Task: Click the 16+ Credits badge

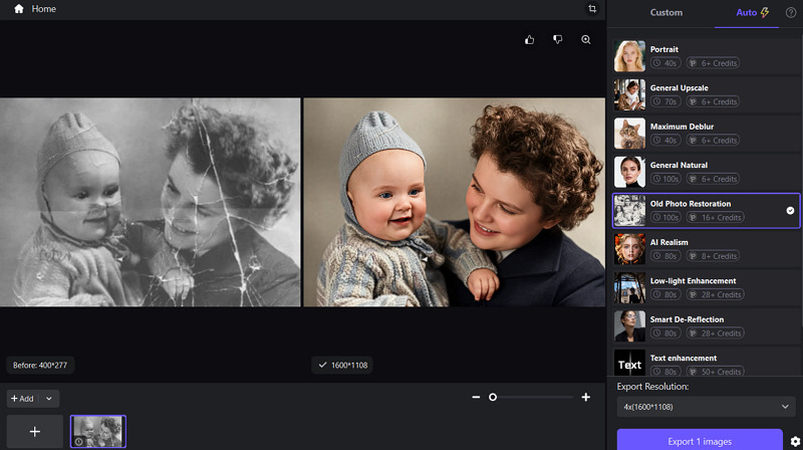Action: coord(715,218)
